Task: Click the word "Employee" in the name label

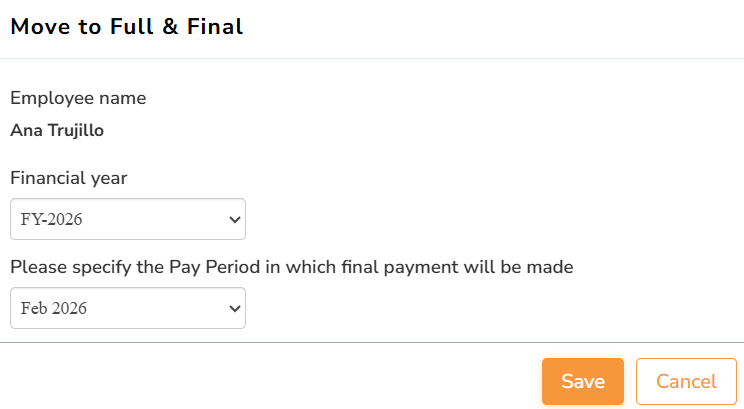Action: [x=48, y=98]
